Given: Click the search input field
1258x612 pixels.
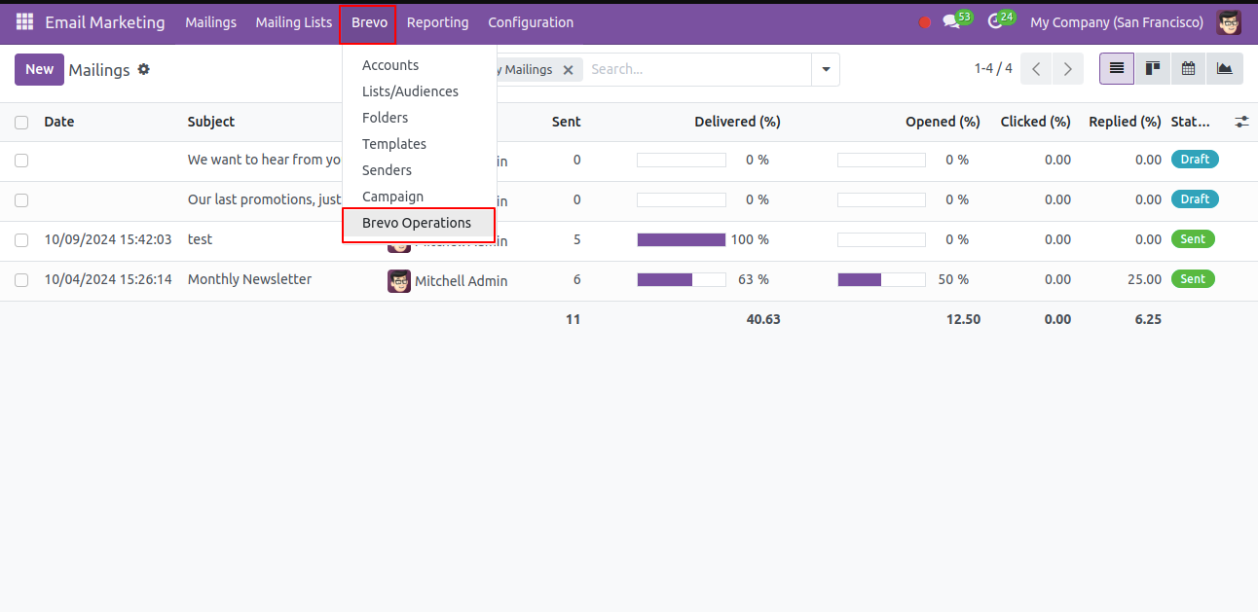Looking at the screenshot, I should [695, 70].
